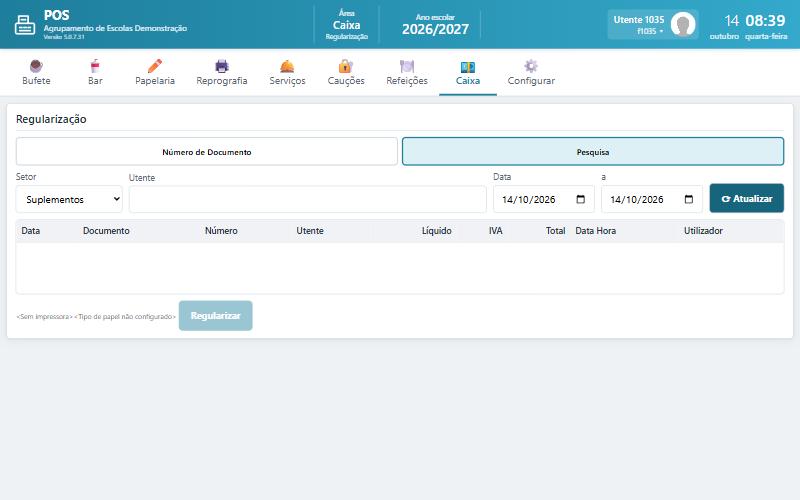Click the Área Caixa Regularização header
Screen dimensions: 800x500
[346, 24]
